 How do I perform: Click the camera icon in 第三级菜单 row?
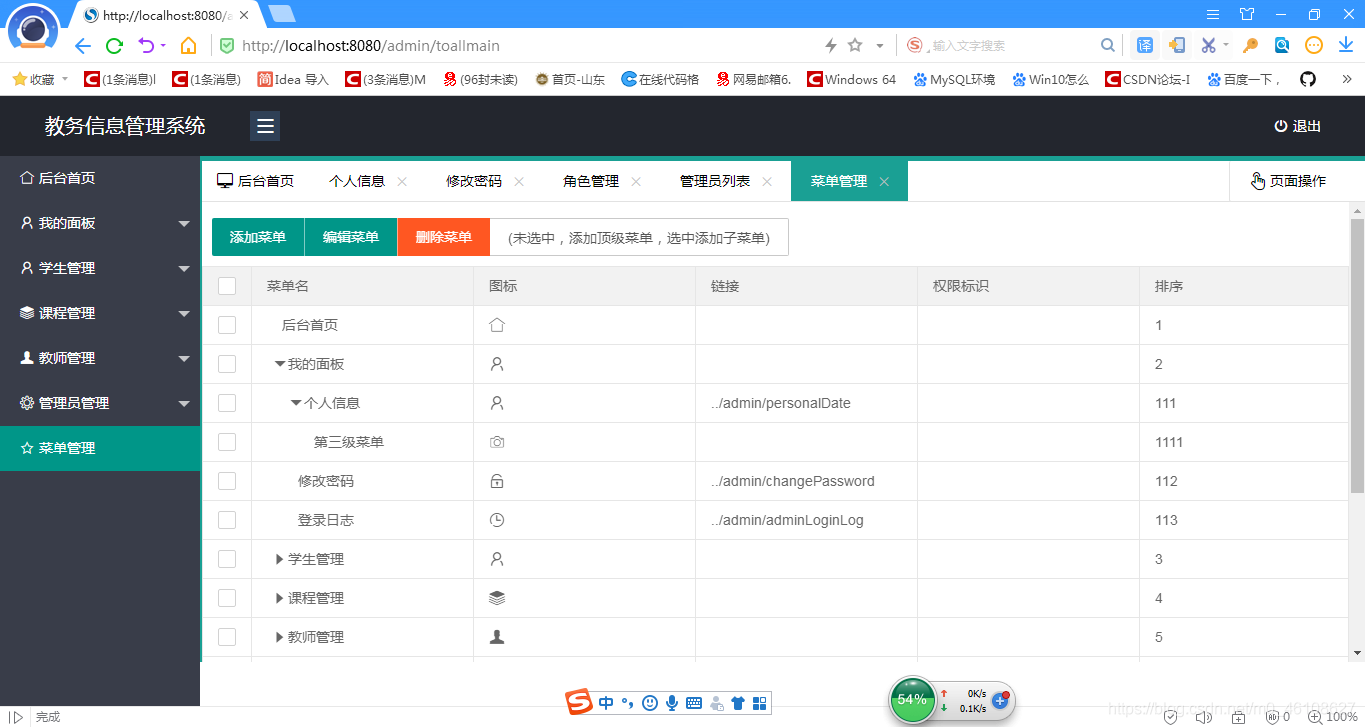497,442
